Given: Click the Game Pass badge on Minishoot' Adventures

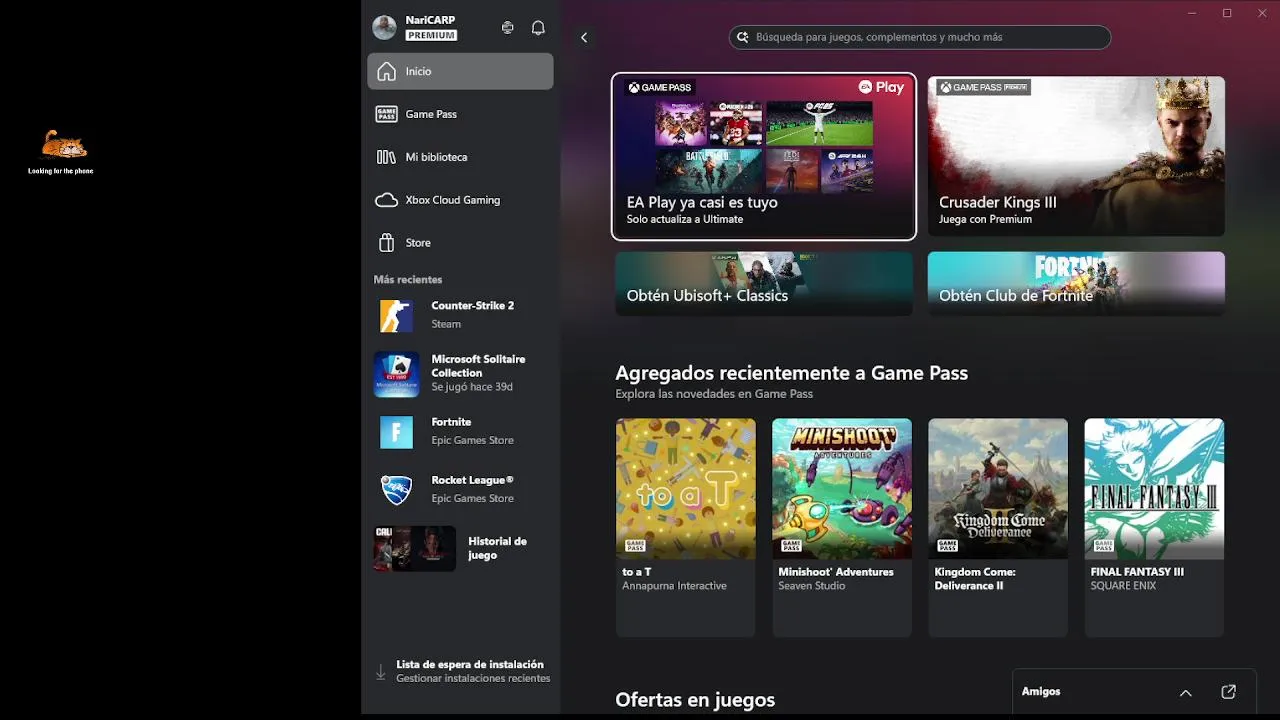Looking at the screenshot, I should [790, 546].
